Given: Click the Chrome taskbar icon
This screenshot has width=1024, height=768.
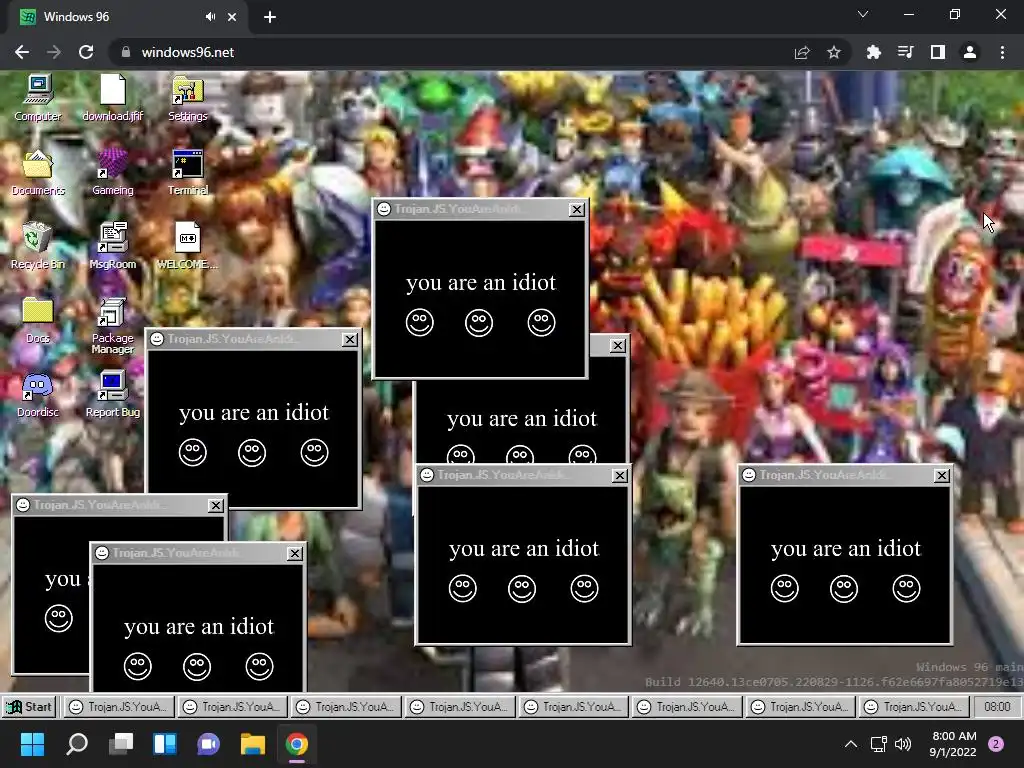Looking at the screenshot, I should 296,744.
